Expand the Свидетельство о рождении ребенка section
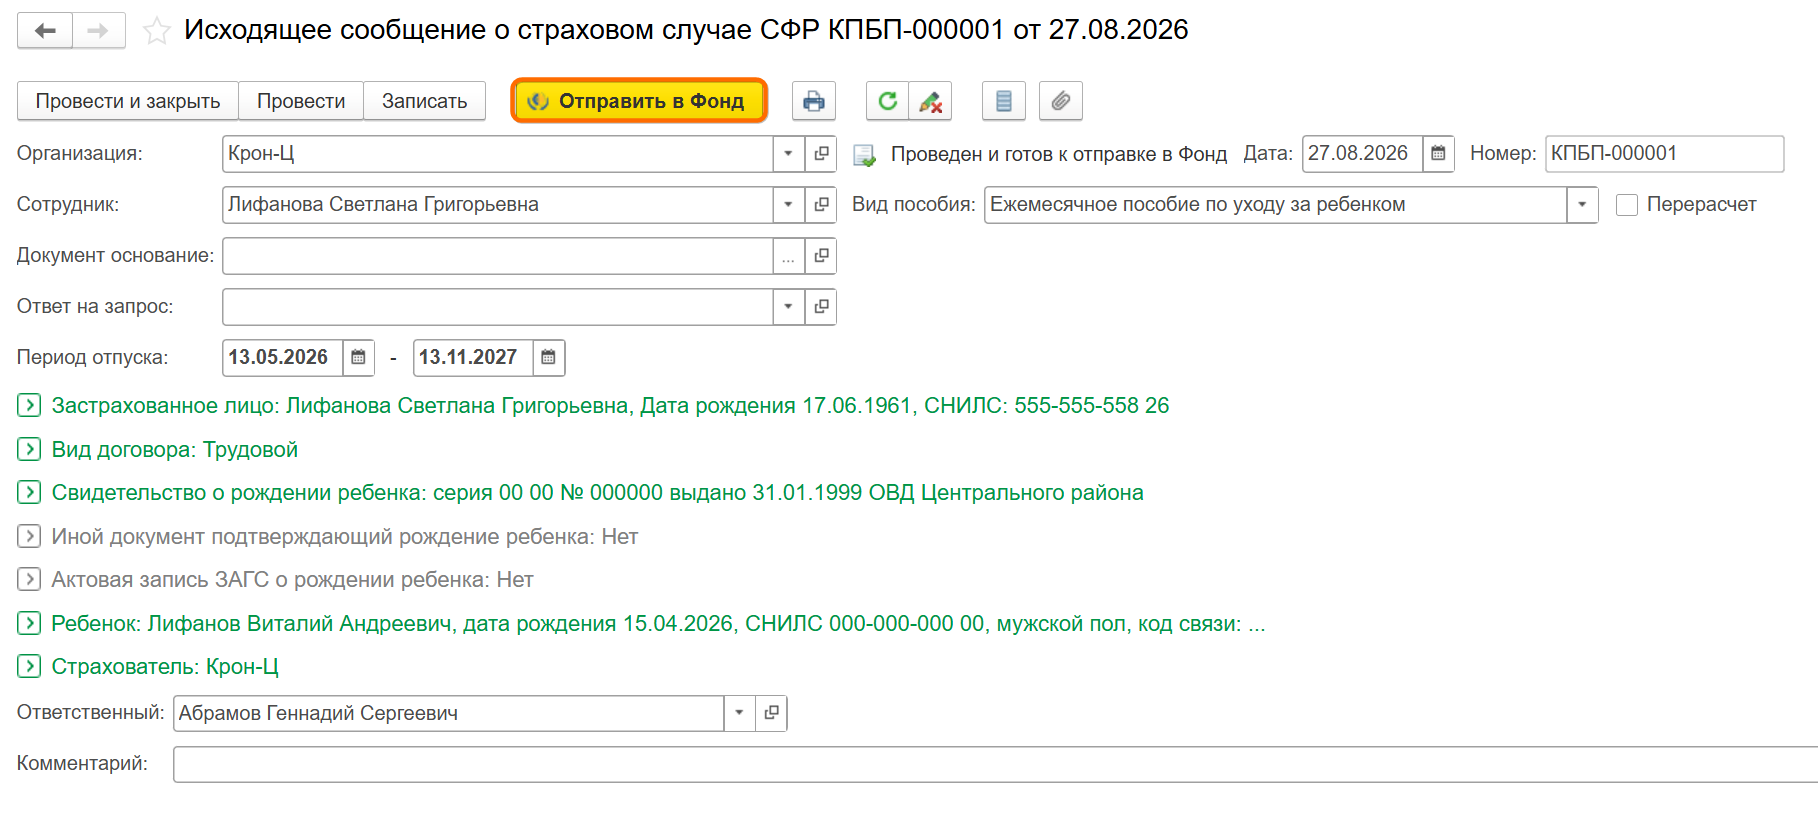 click(29, 492)
